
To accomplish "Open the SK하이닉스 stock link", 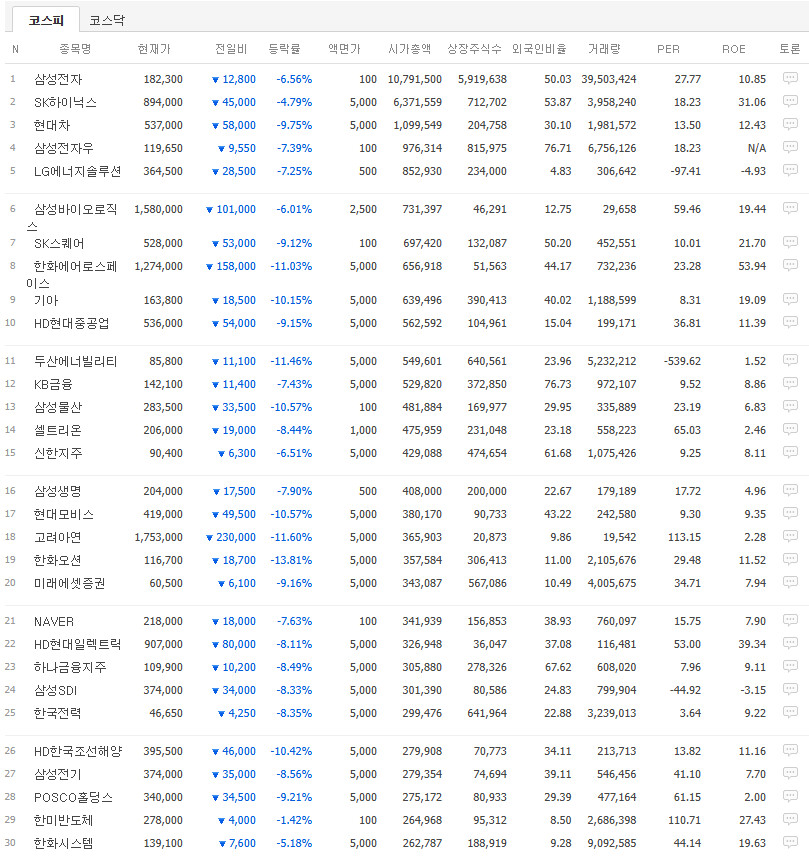I will 65,102.
